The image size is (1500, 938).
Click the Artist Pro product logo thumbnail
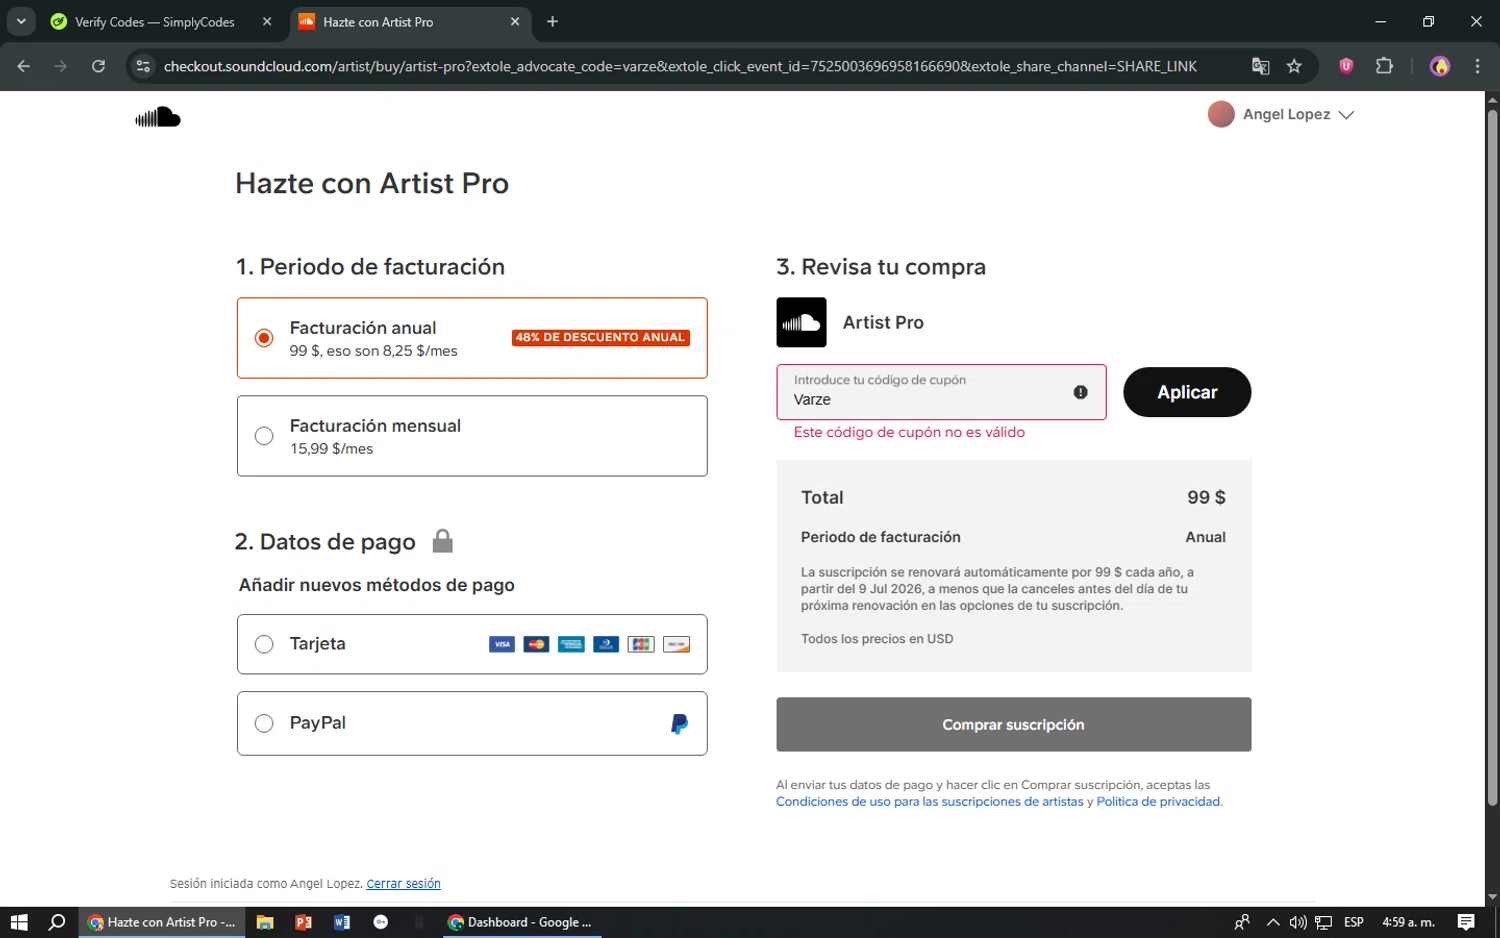pyautogui.click(x=801, y=322)
